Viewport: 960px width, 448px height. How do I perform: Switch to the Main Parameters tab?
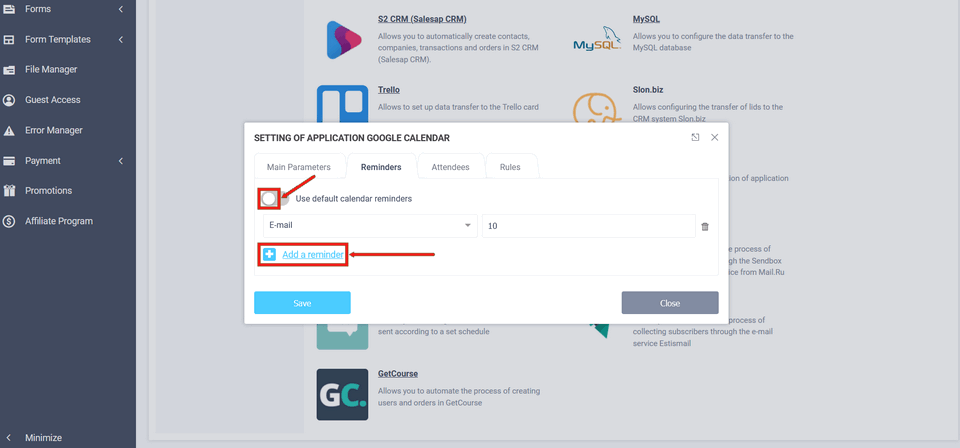coord(299,167)
